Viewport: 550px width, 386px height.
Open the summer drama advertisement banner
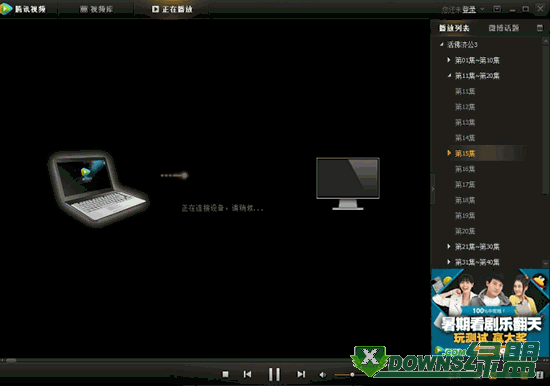click(x=489, y=312)
